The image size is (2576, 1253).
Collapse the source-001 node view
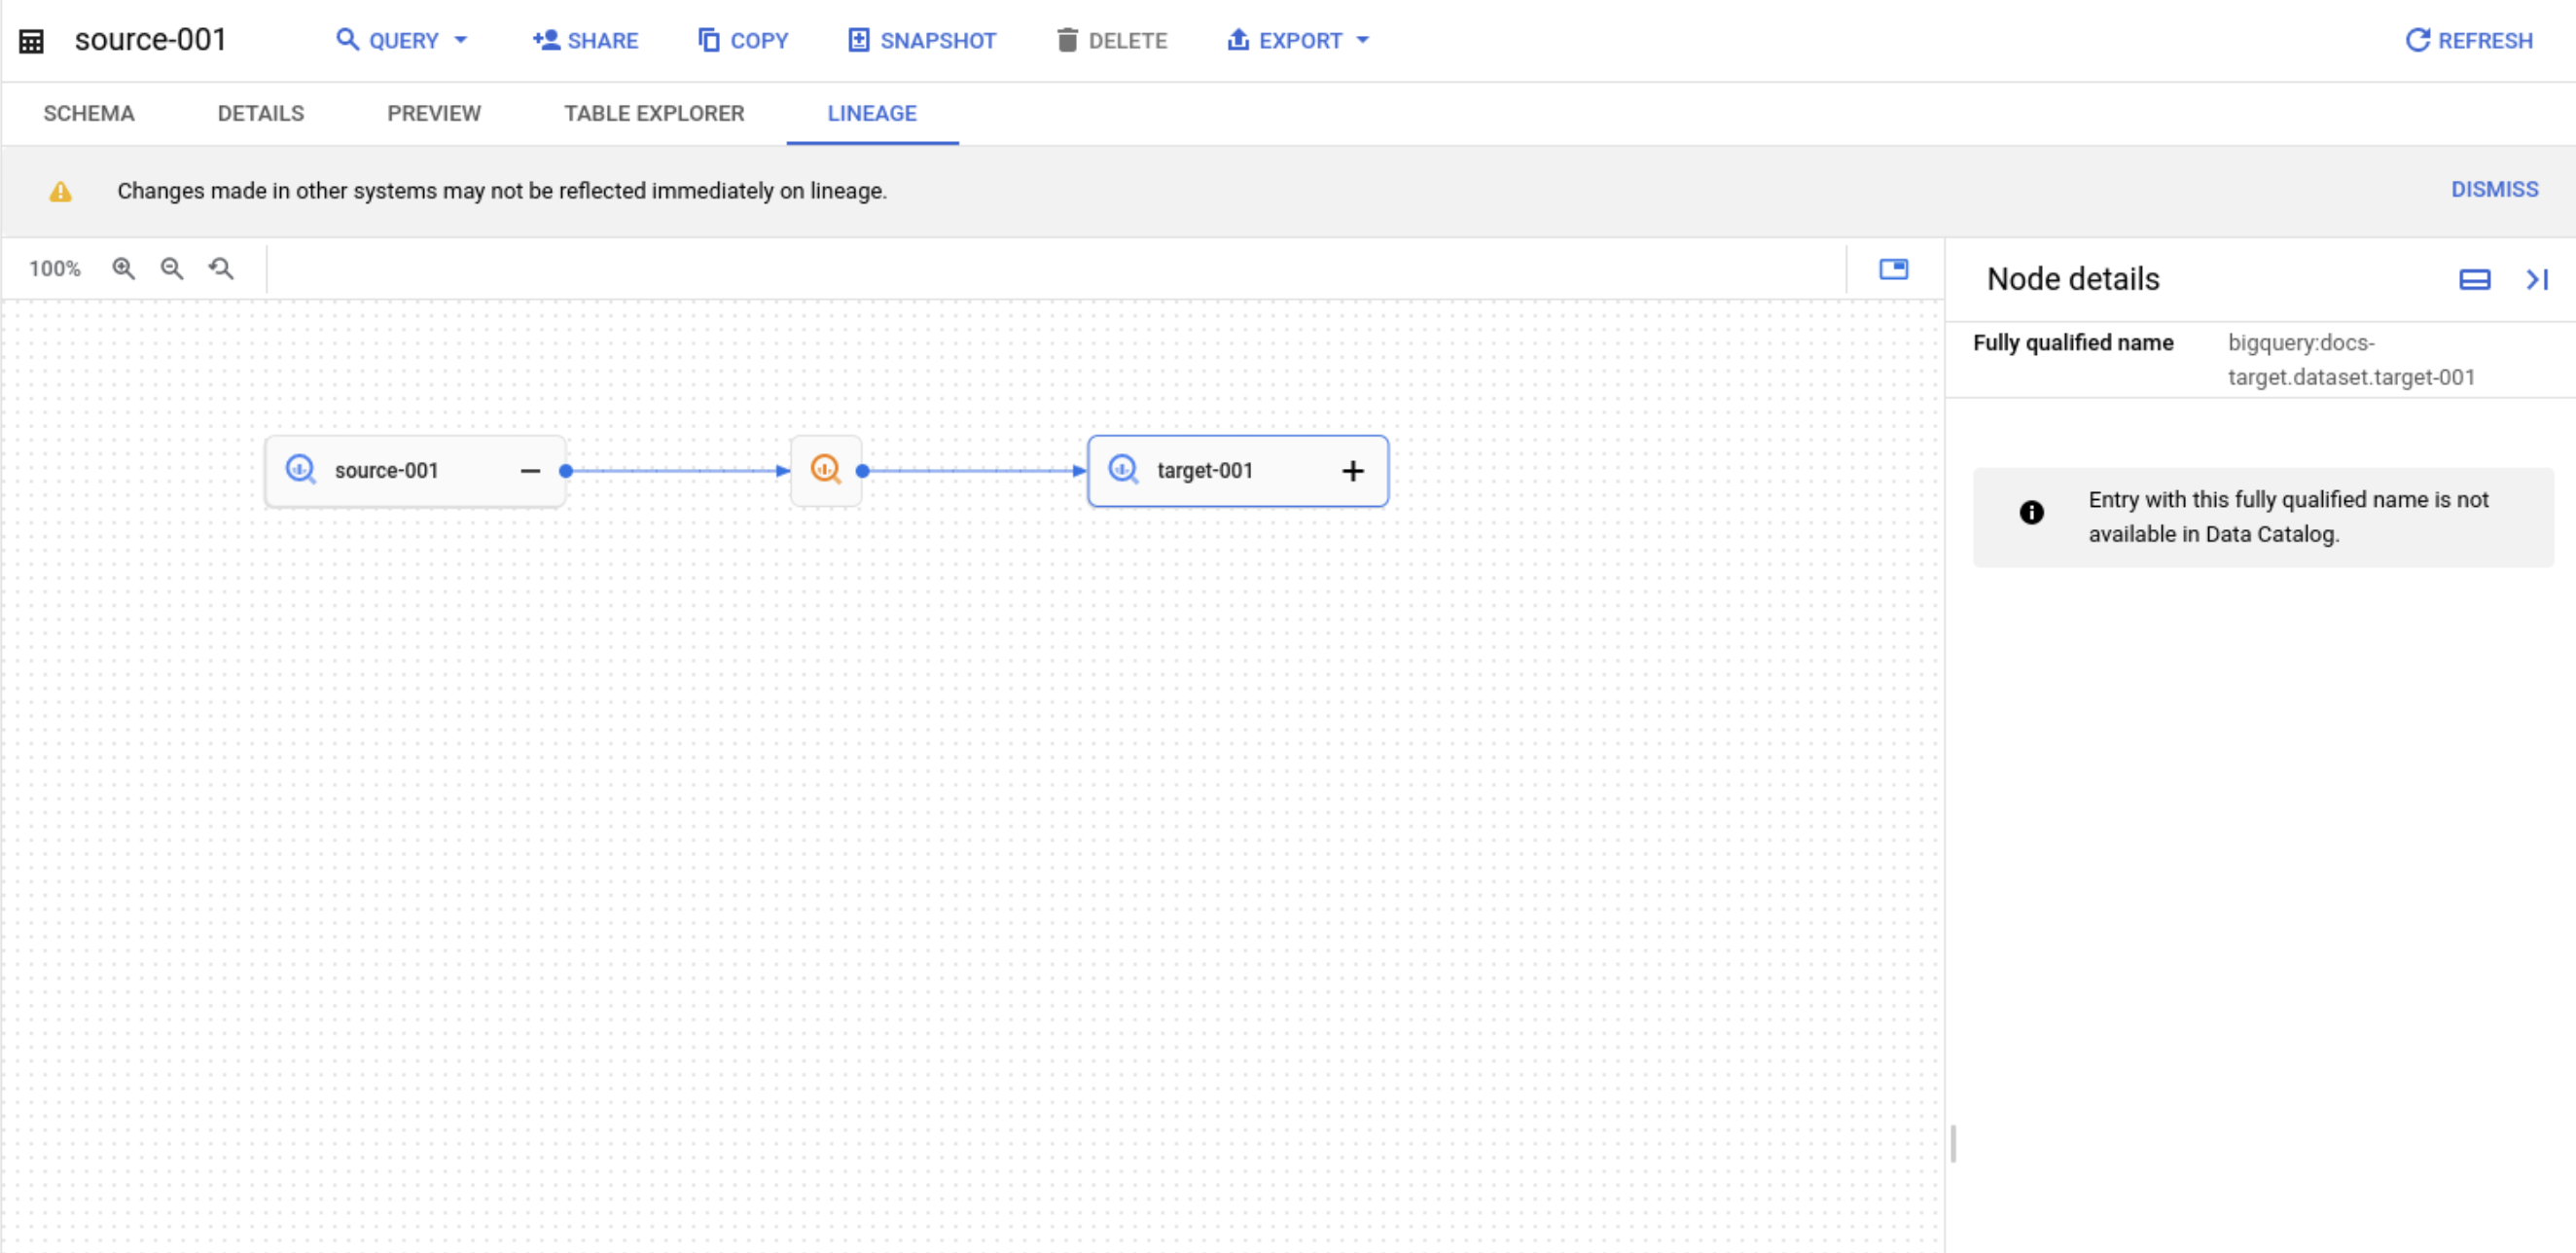click(530, 470)
